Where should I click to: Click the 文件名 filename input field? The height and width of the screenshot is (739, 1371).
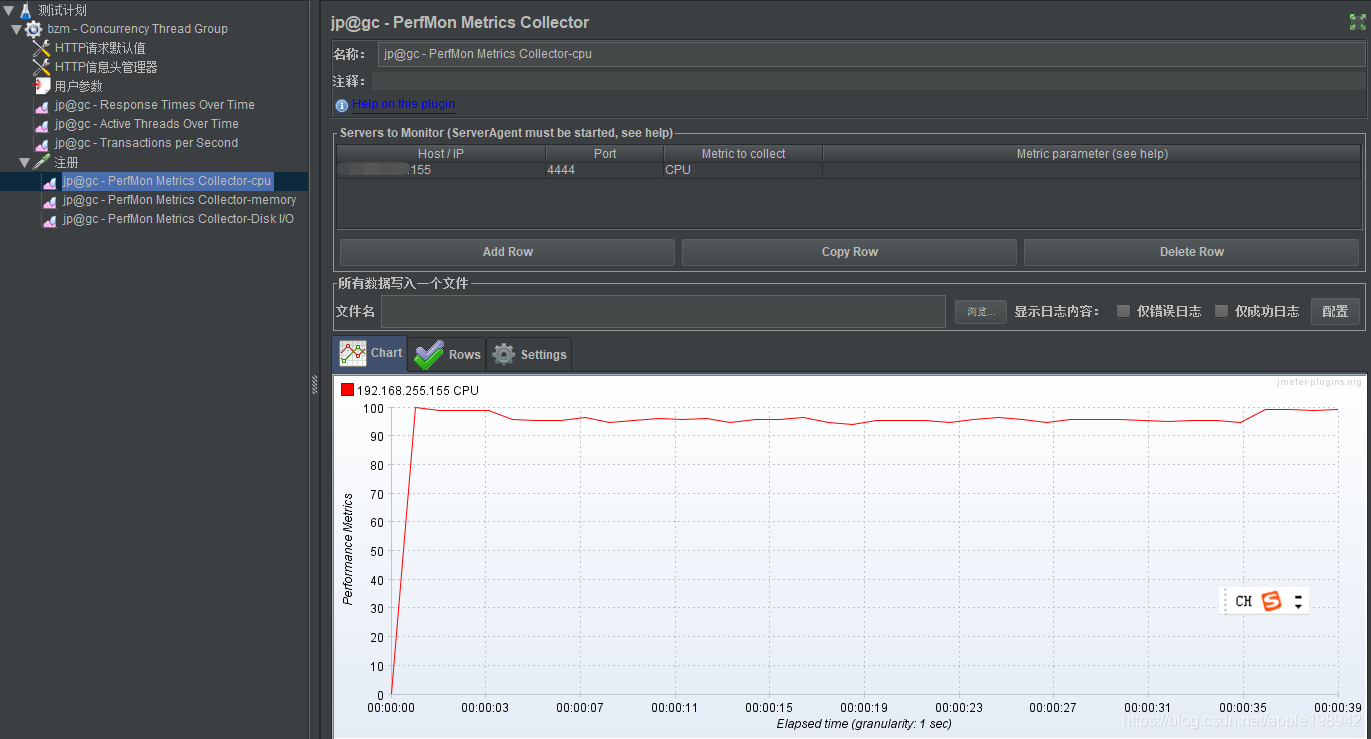click(x=663, y=311)
